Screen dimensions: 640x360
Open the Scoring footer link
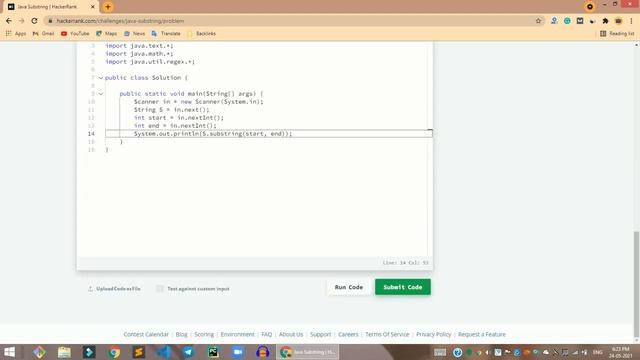(x=204, y=334)
